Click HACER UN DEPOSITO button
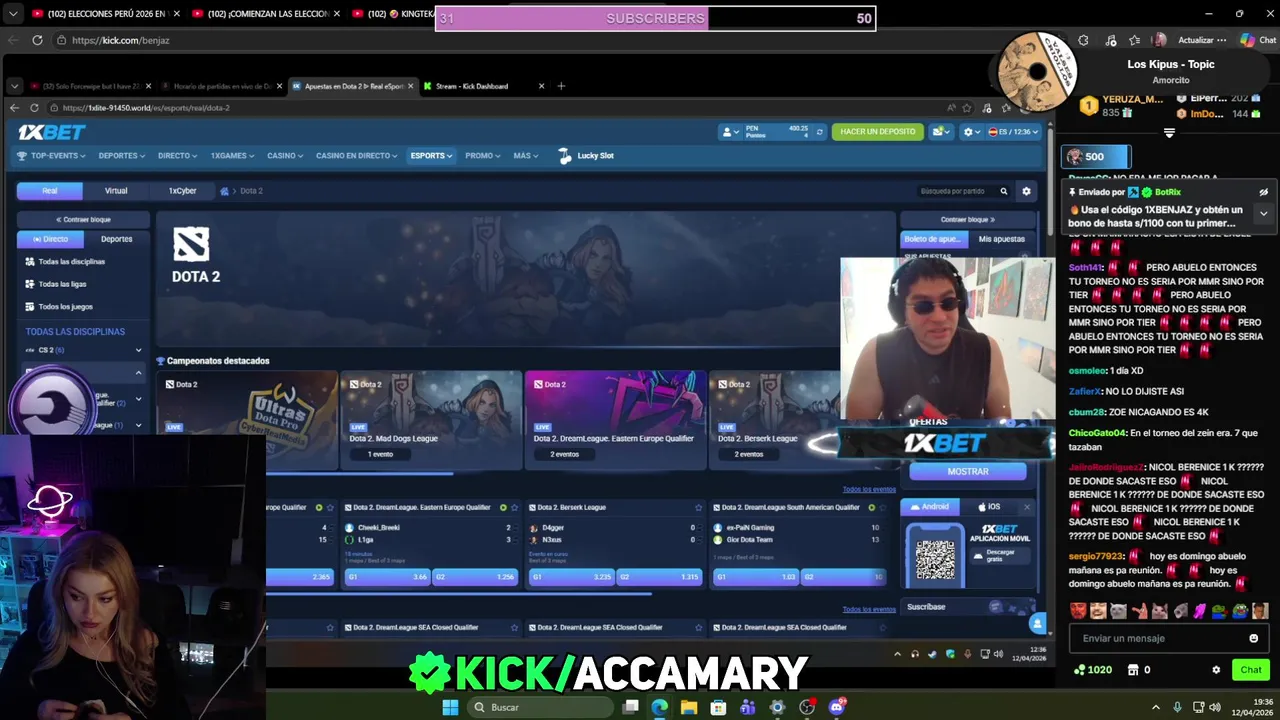This screenshot has width=1280, height=720. pyautogui.click(x=877, y=132)
